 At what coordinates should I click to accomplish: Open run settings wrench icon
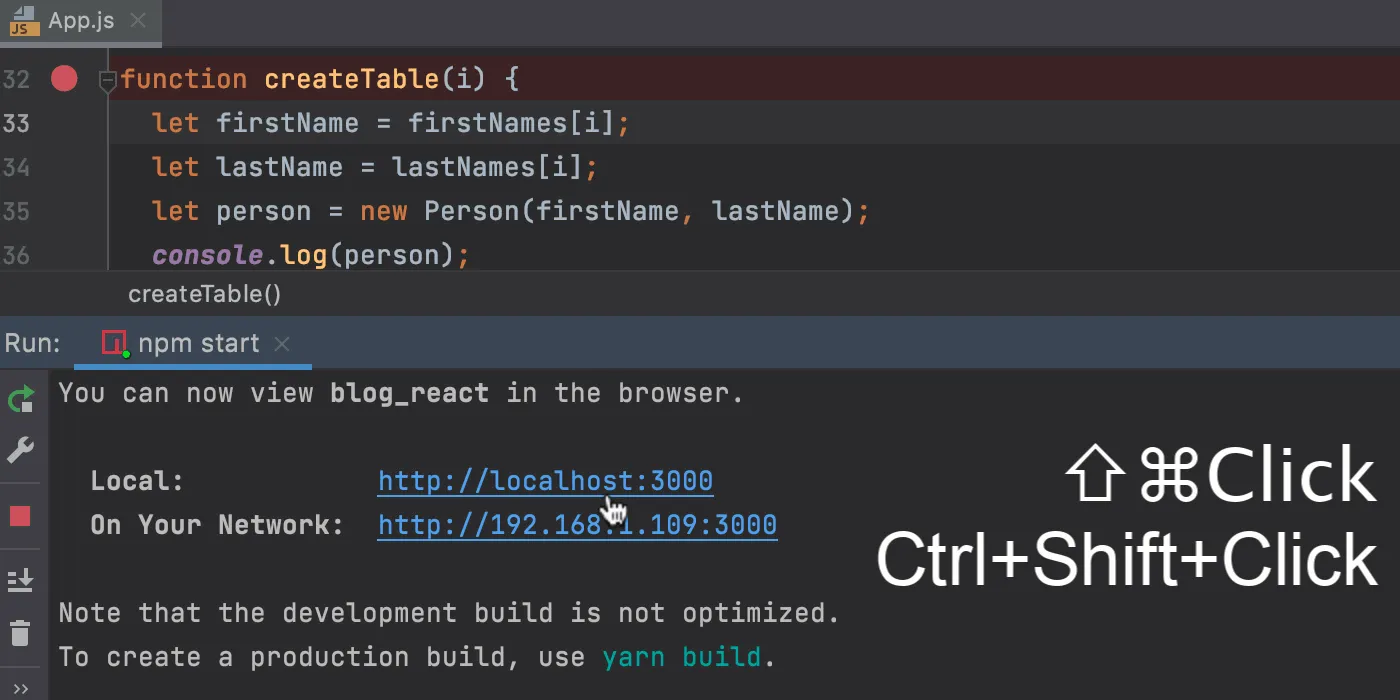[x=20, y=451]
